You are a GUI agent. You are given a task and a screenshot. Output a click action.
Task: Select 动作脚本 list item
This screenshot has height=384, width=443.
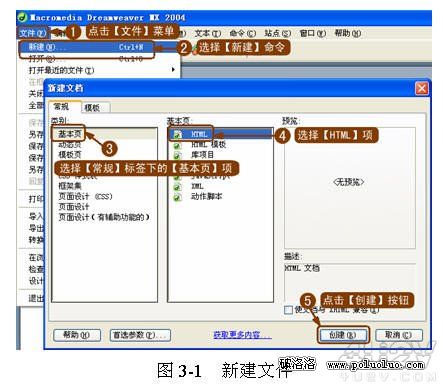[x=206, y=197]
